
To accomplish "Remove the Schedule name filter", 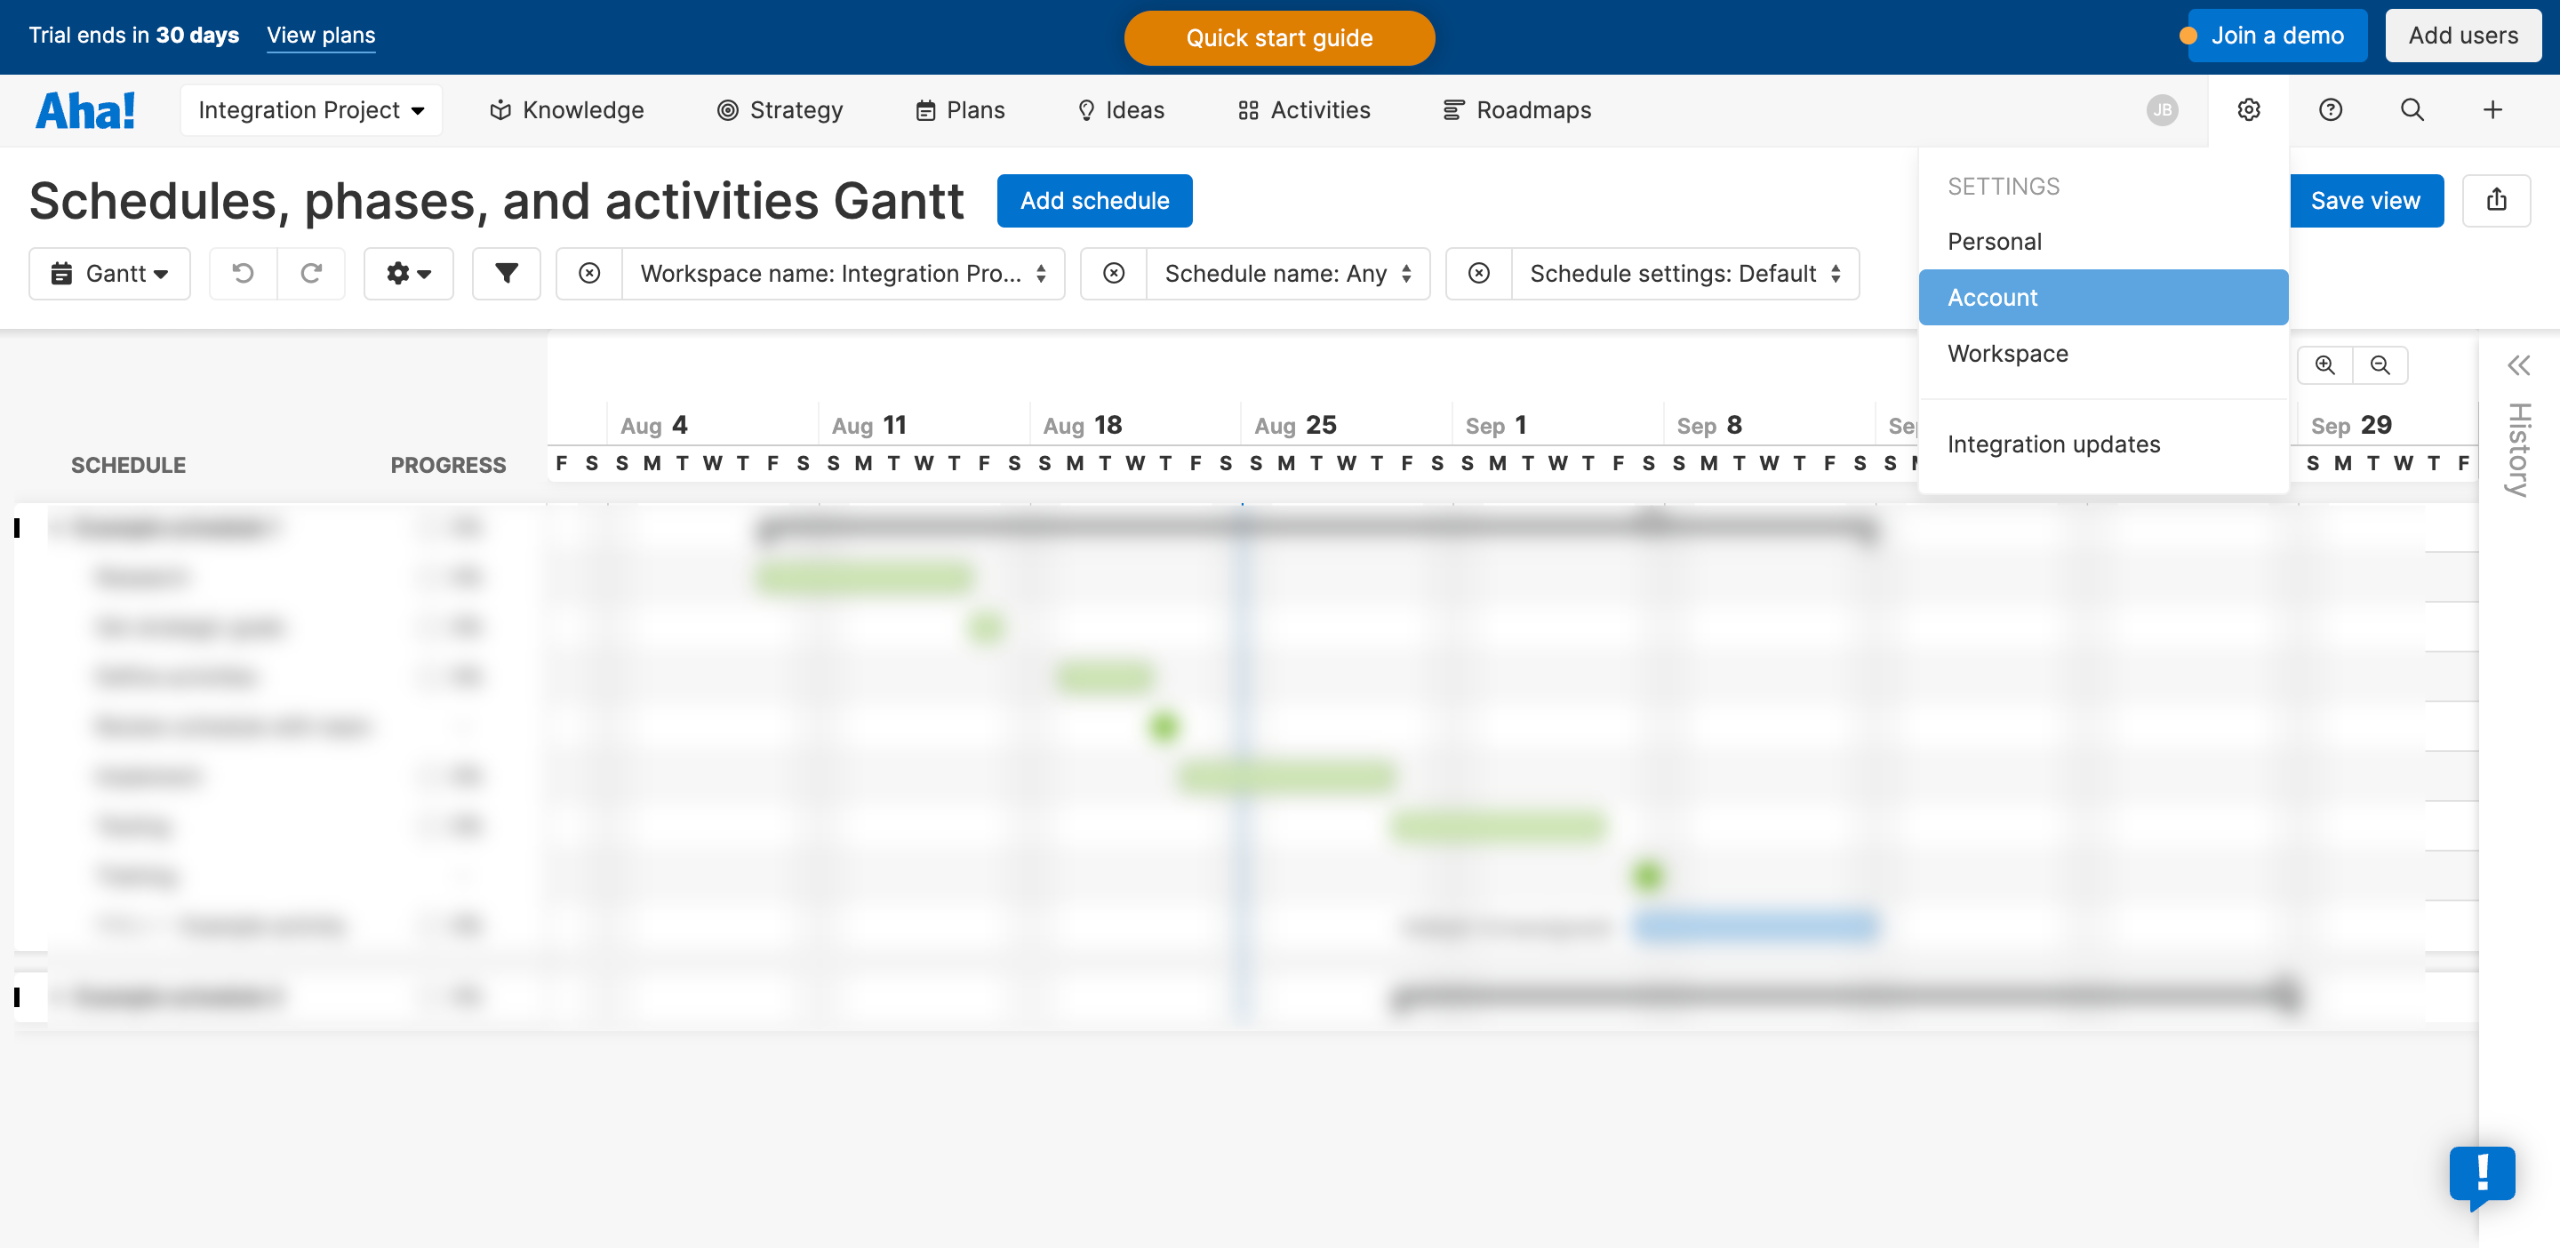I will [1114, 273].
